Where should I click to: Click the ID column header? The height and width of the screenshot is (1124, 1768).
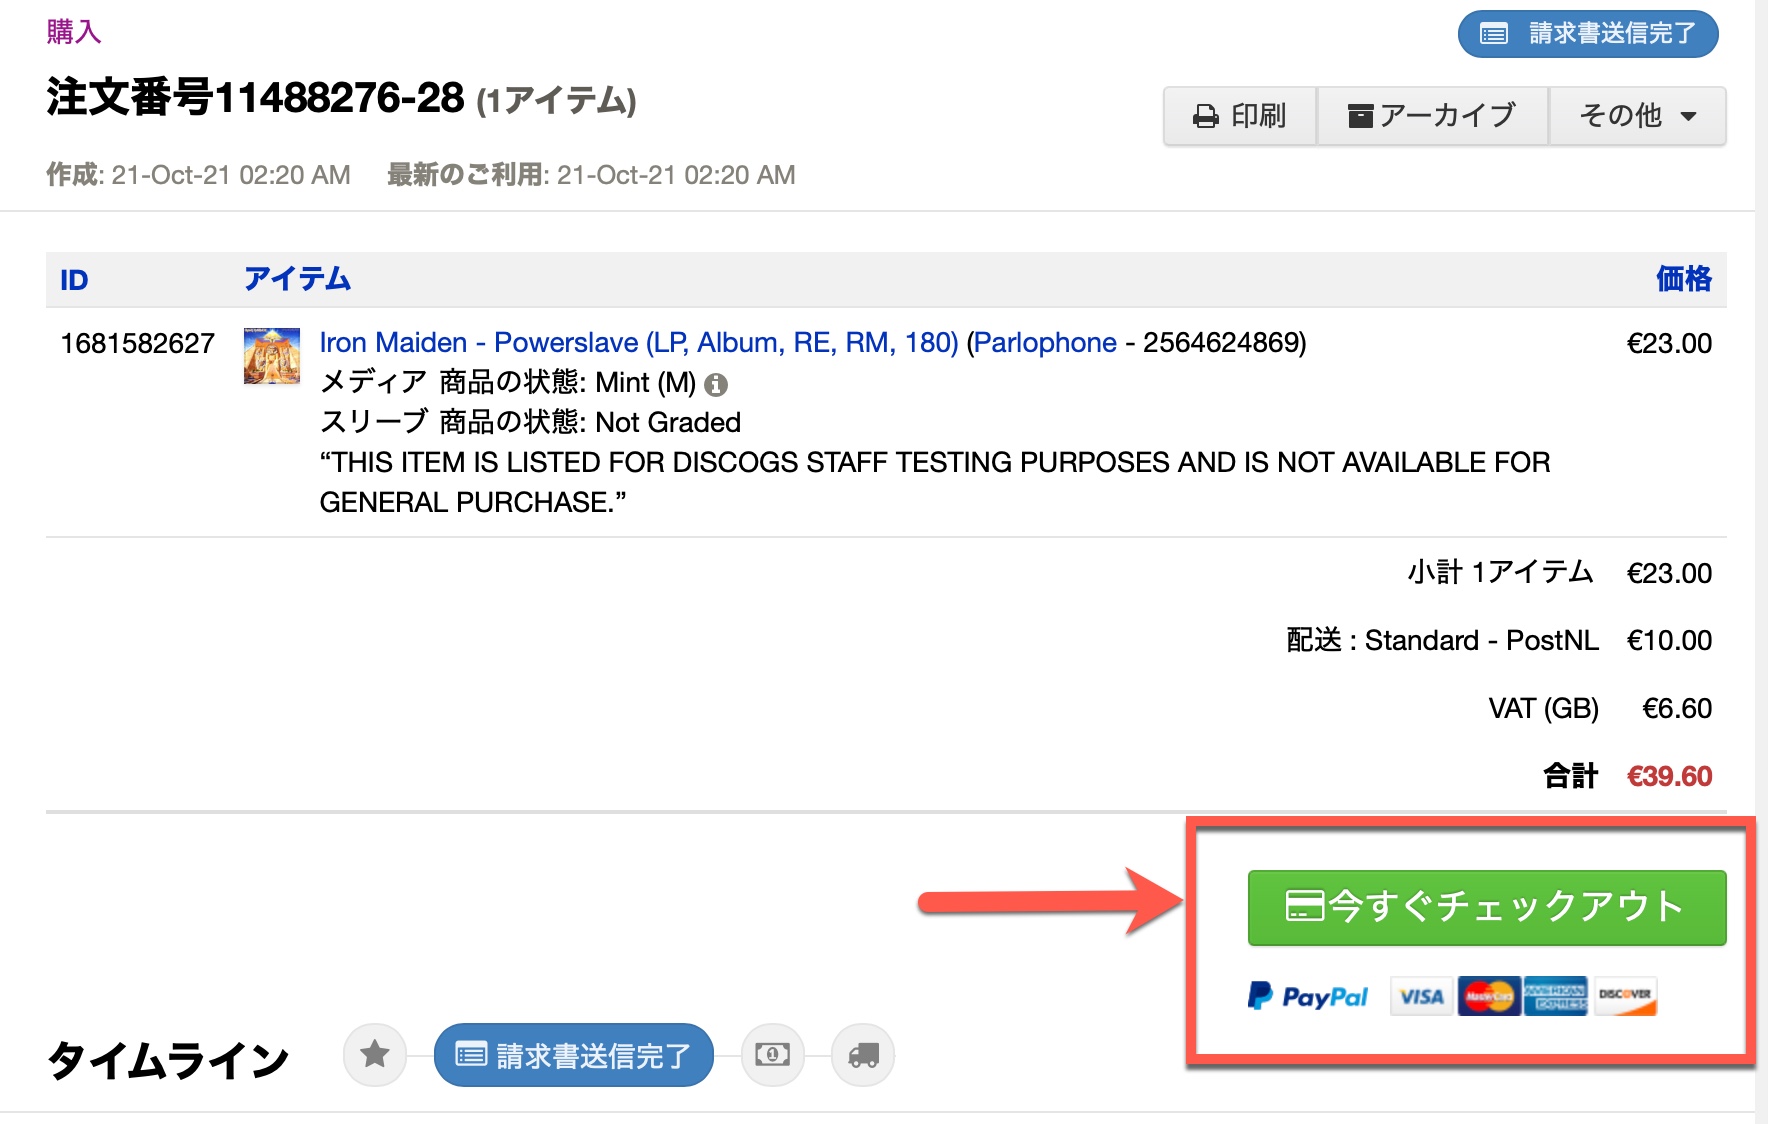click(x=74, y=280)
